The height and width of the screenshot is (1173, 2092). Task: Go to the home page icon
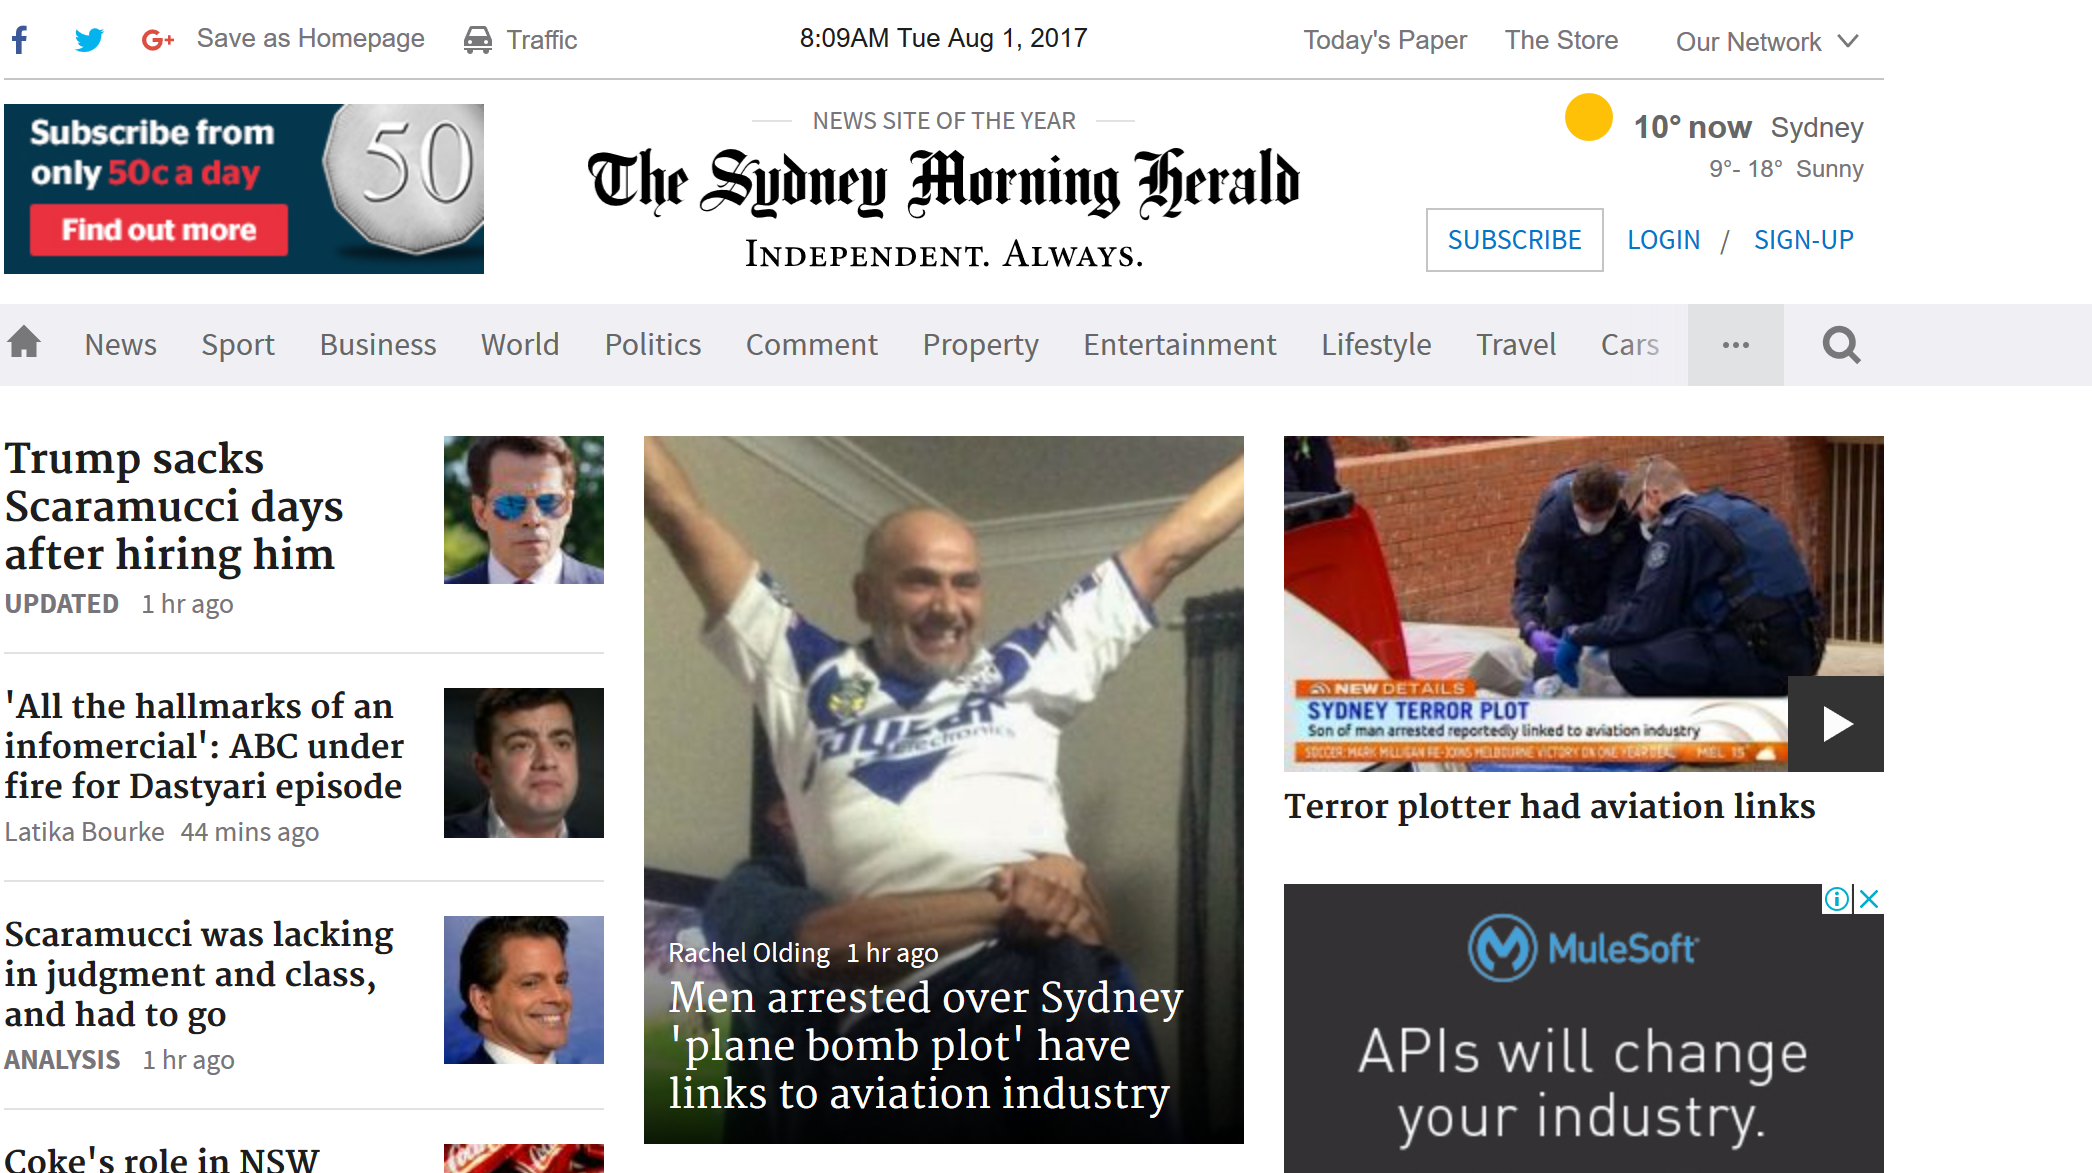pyautogui.click(x=24, y=343)
